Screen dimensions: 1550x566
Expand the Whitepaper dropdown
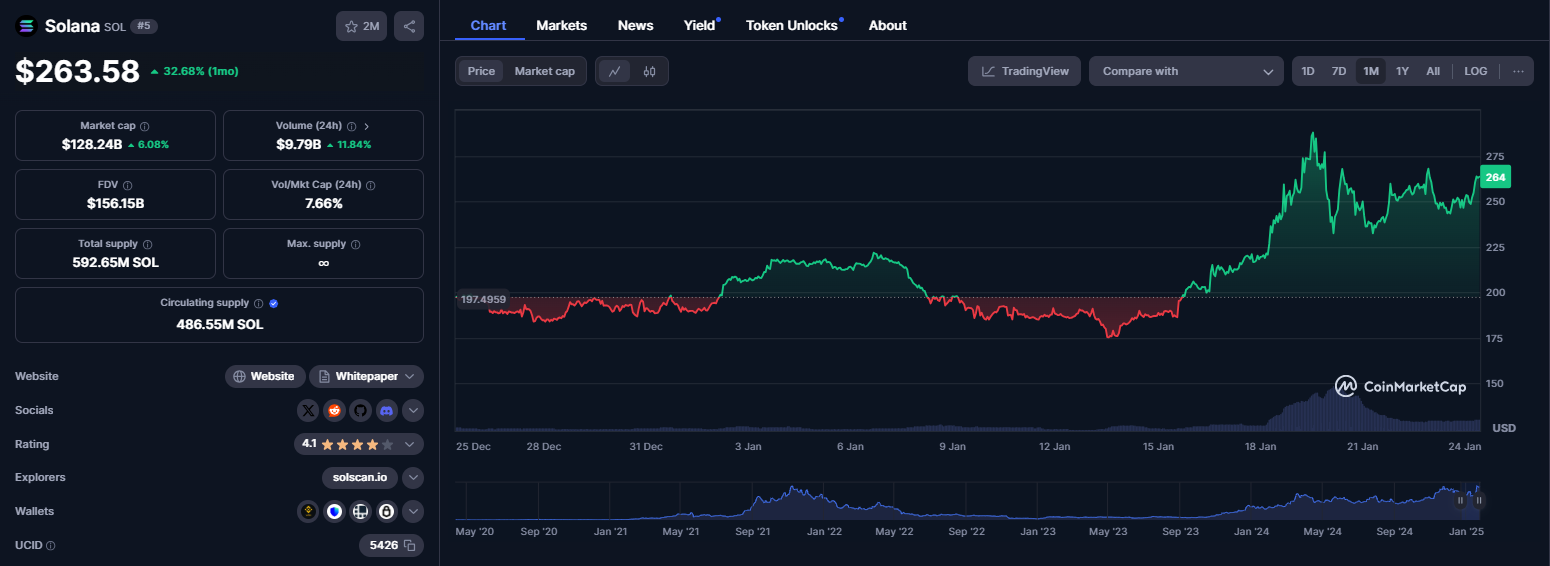366,376
